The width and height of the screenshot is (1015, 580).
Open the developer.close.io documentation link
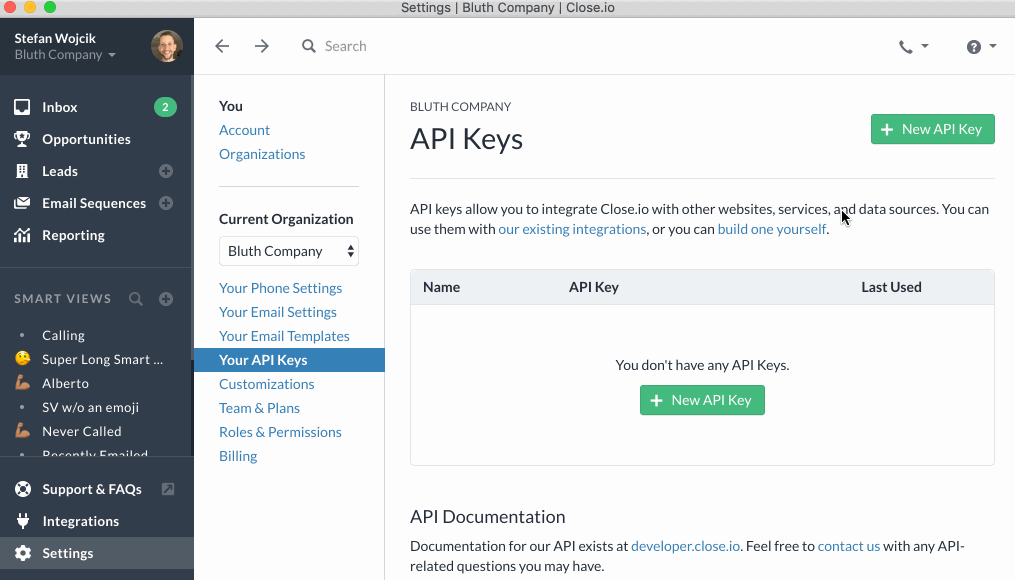pyautogui.click(x=685, y=546)
